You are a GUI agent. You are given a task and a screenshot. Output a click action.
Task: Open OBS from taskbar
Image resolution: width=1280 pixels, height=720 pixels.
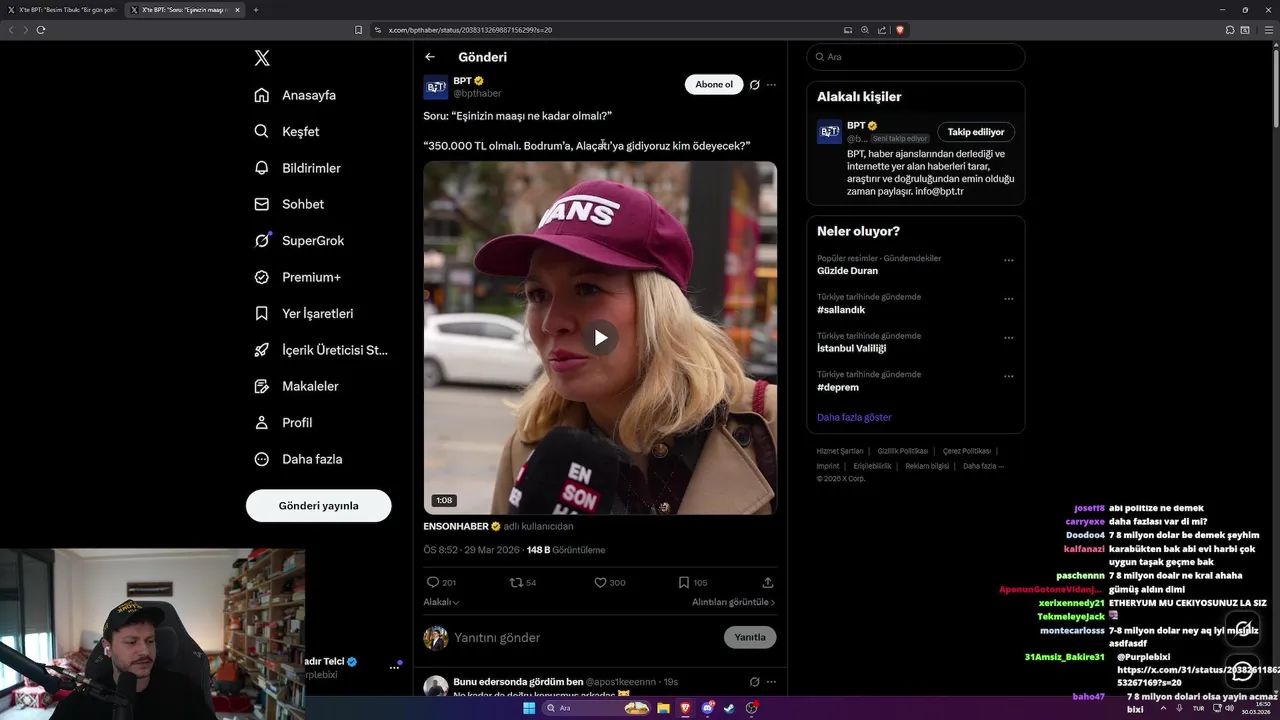(x=752, y=708)
